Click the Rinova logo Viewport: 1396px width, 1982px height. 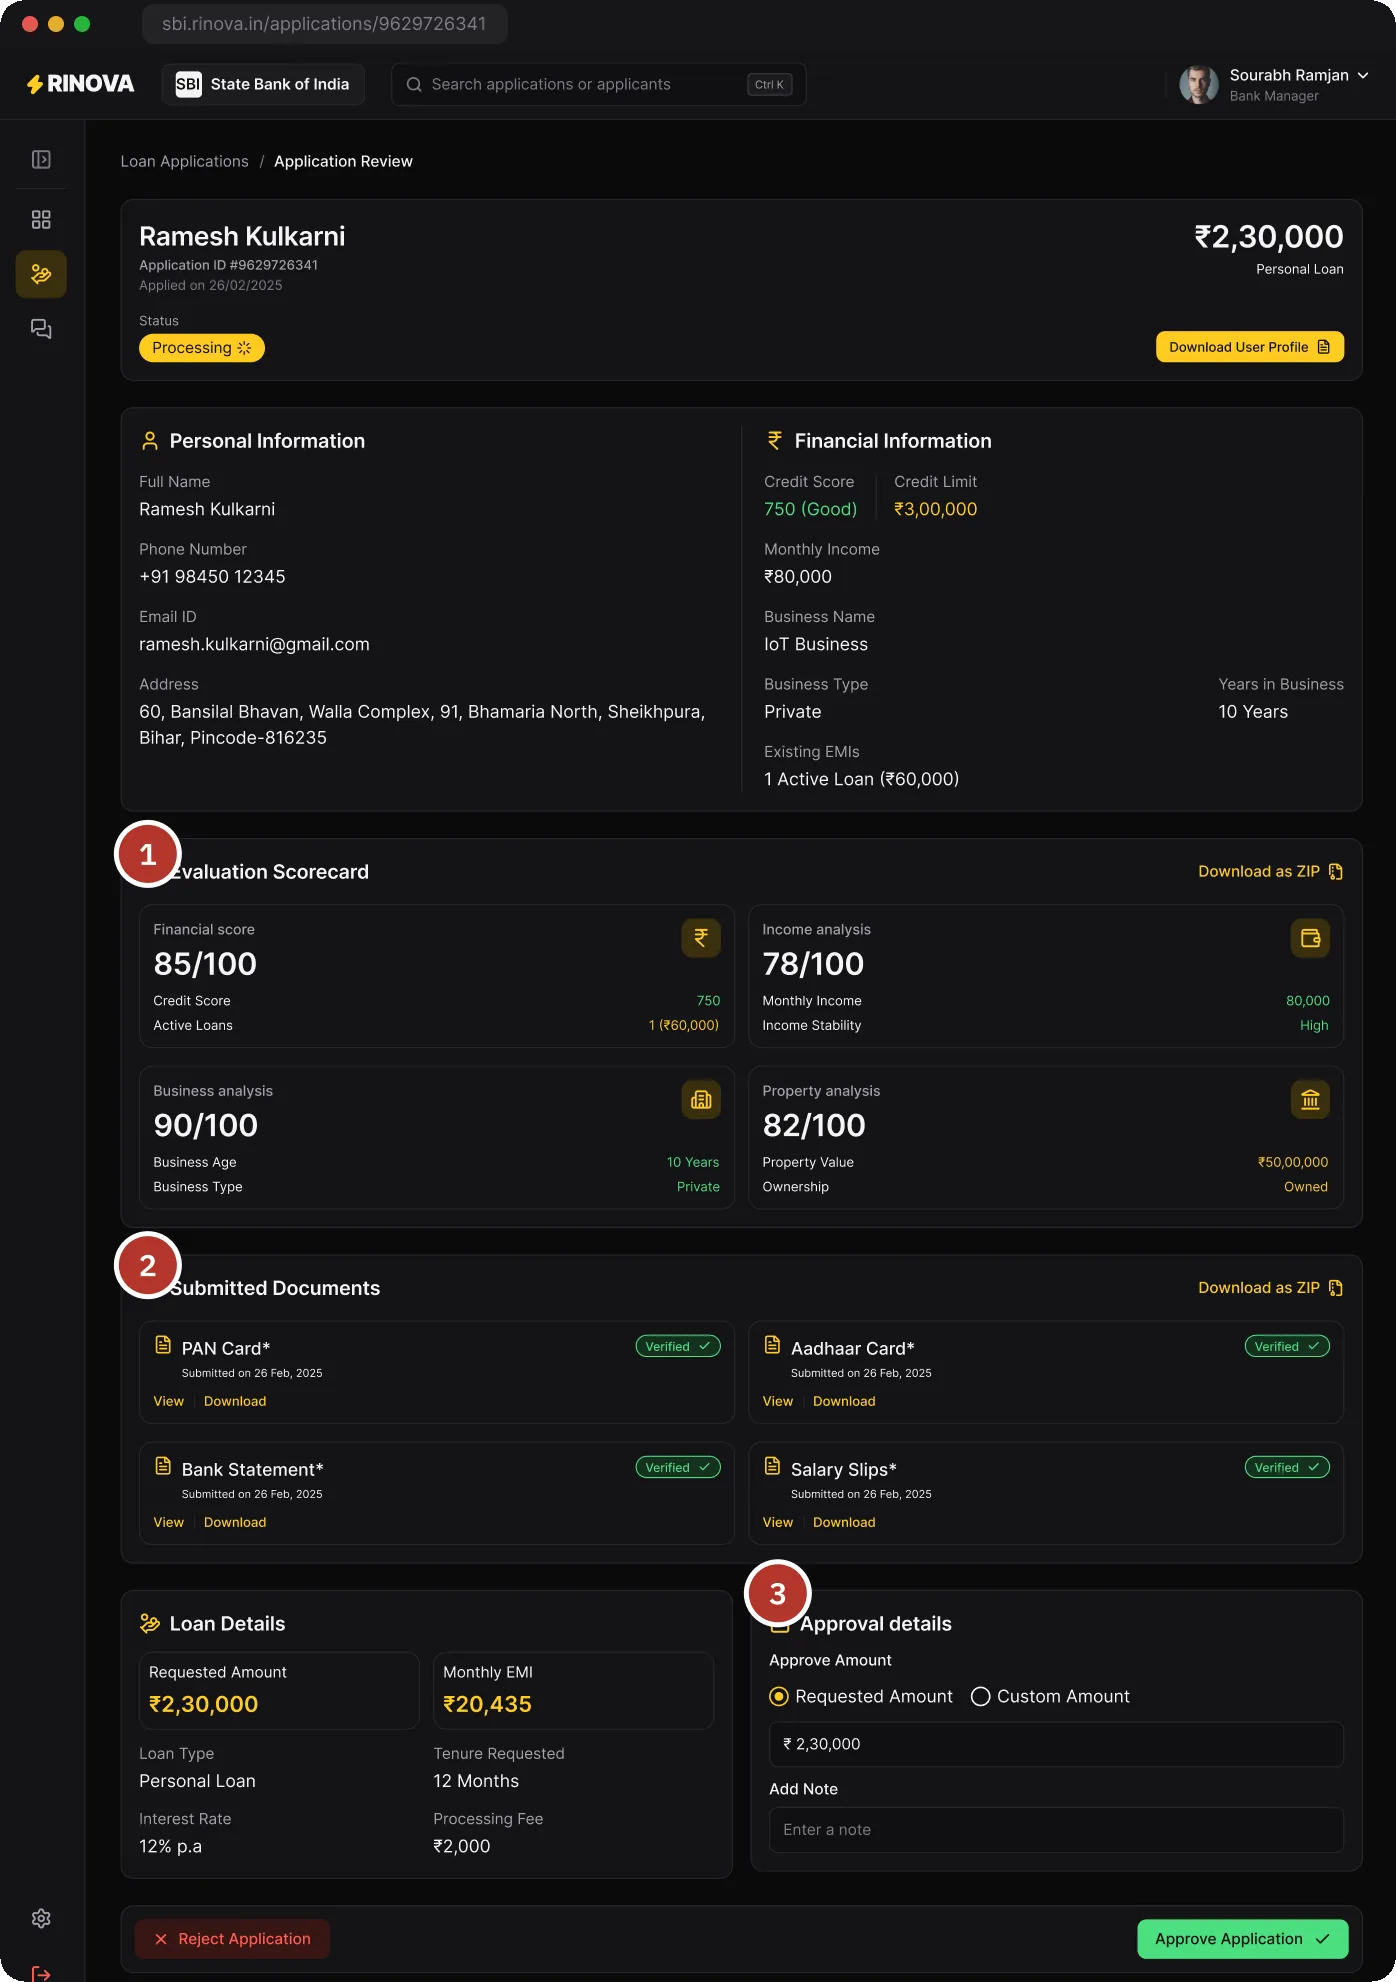(x=80, y=84)
